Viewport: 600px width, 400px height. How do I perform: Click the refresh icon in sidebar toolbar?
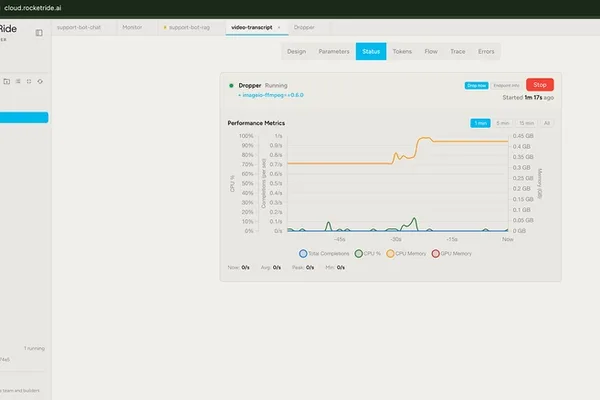(40, 81)
